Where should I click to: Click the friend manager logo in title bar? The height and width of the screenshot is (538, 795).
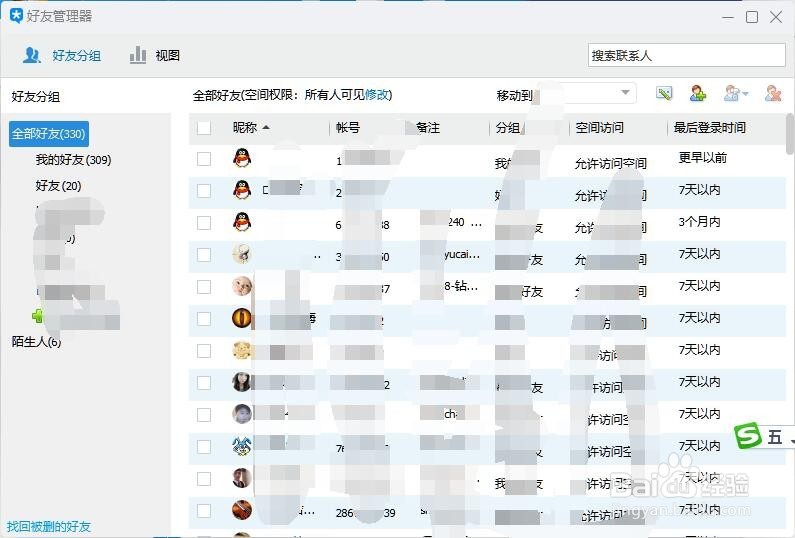[16, 16]
